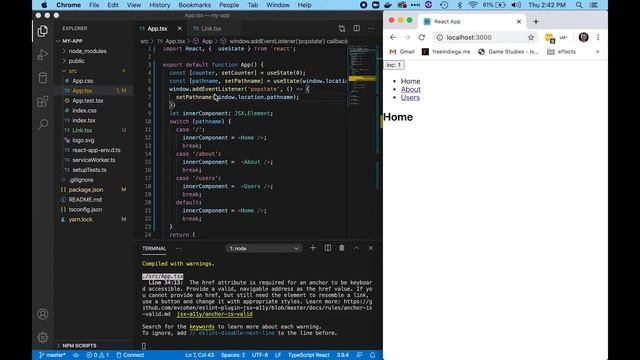
Task: Click 'Spaces: 2' indentation setting
Action: point(233,355)
